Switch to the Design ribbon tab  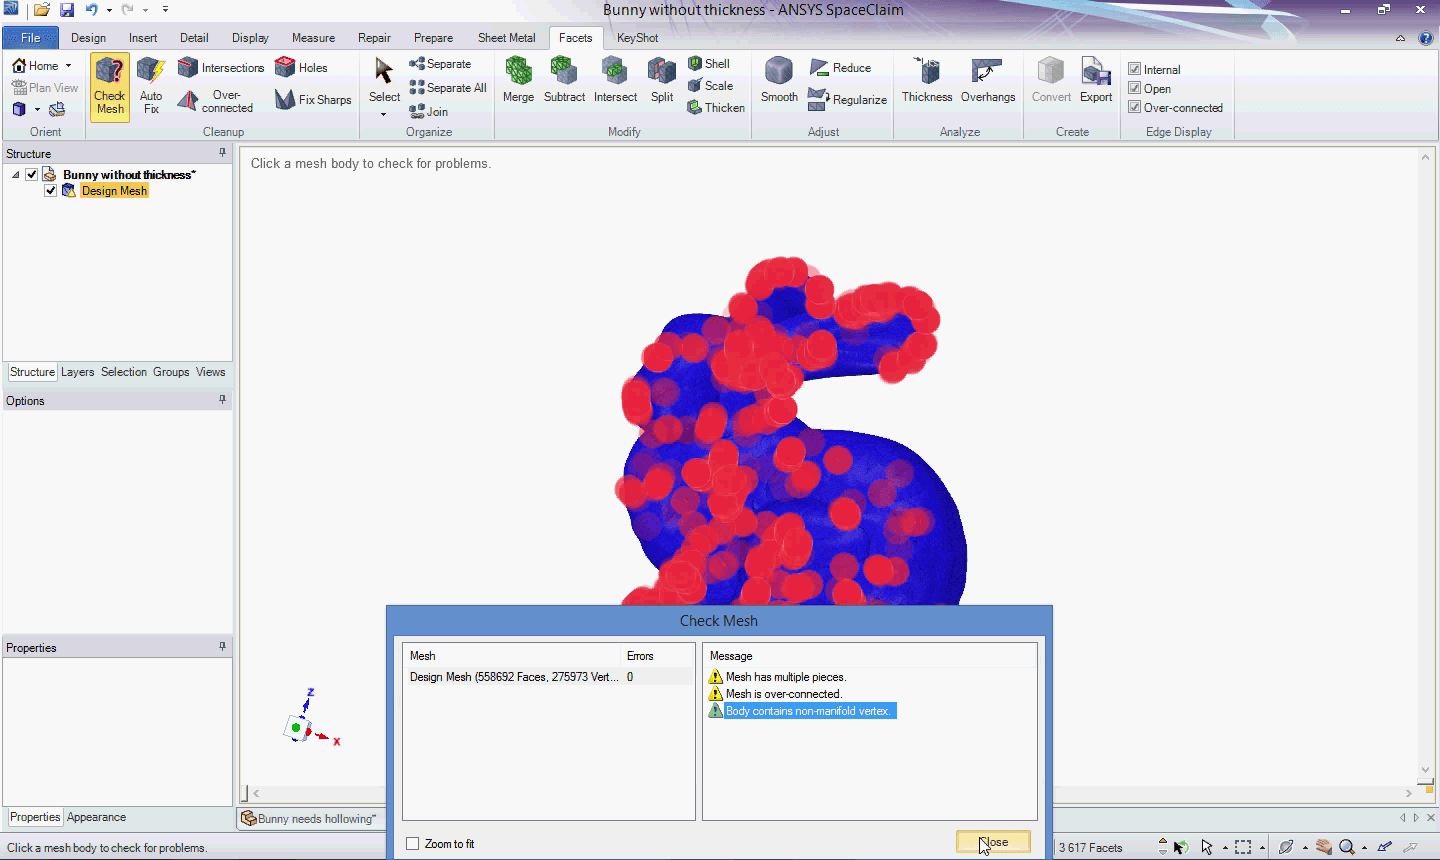(88, 38)
